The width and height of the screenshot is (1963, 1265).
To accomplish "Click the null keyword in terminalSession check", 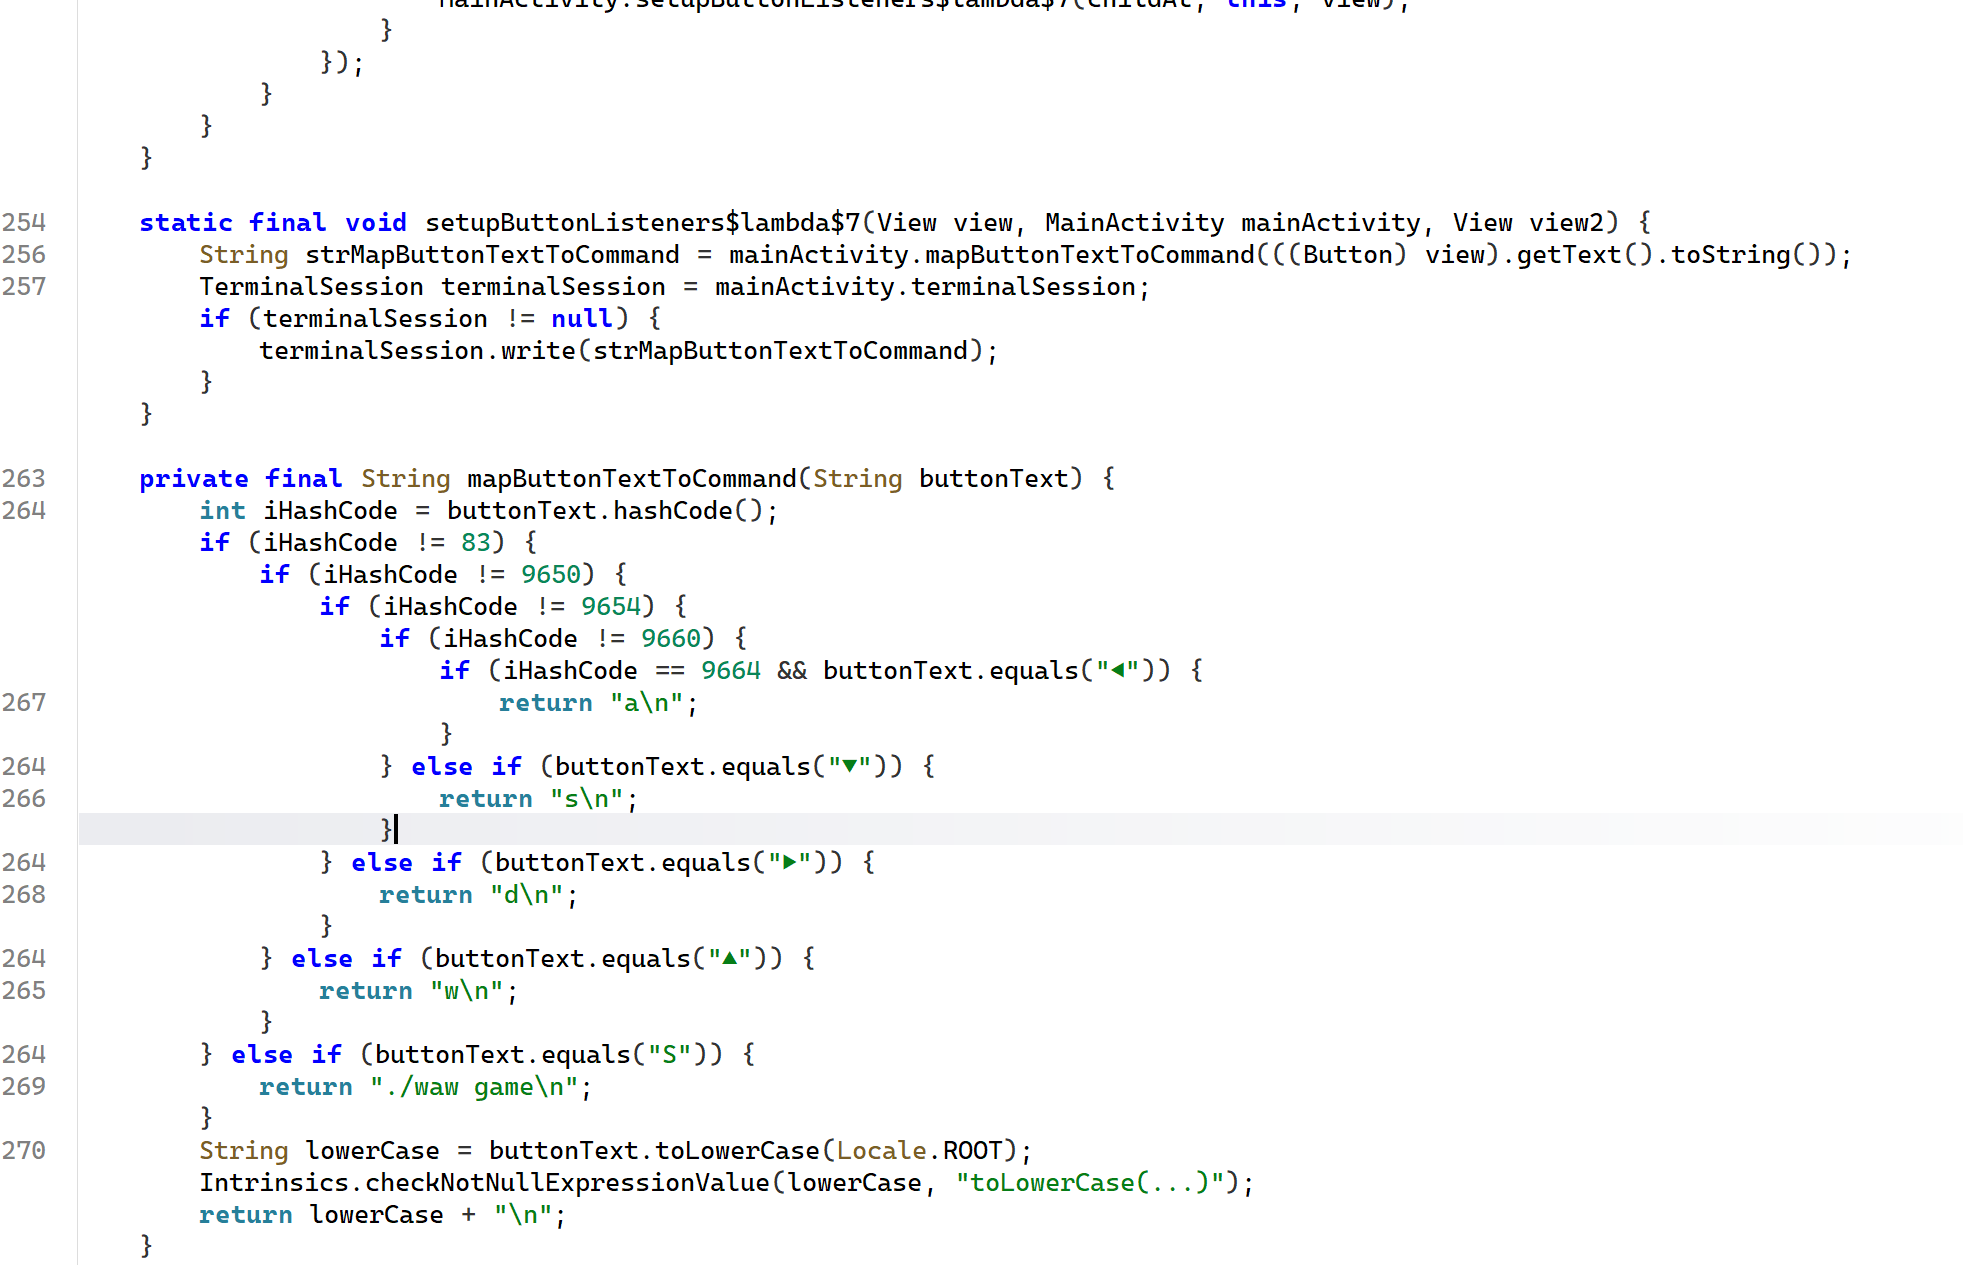I will 581,319.
